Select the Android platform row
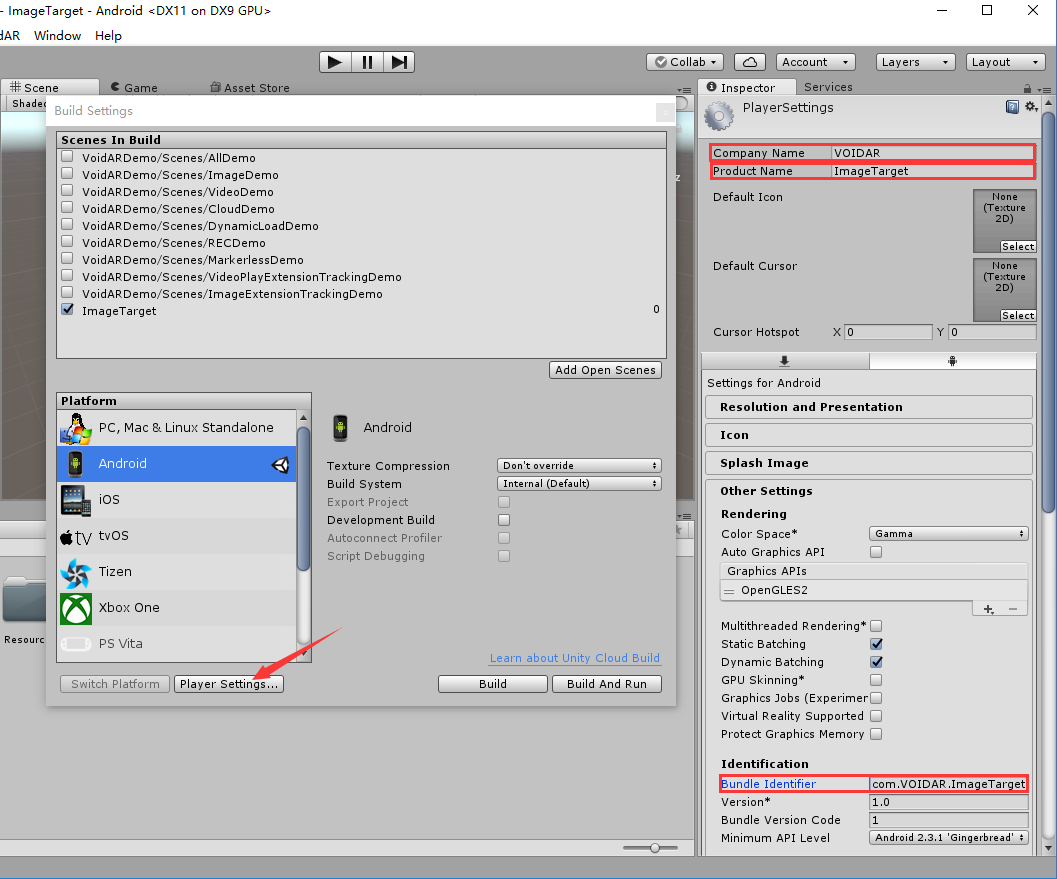 pyautogui.click(x=177, y=464)
